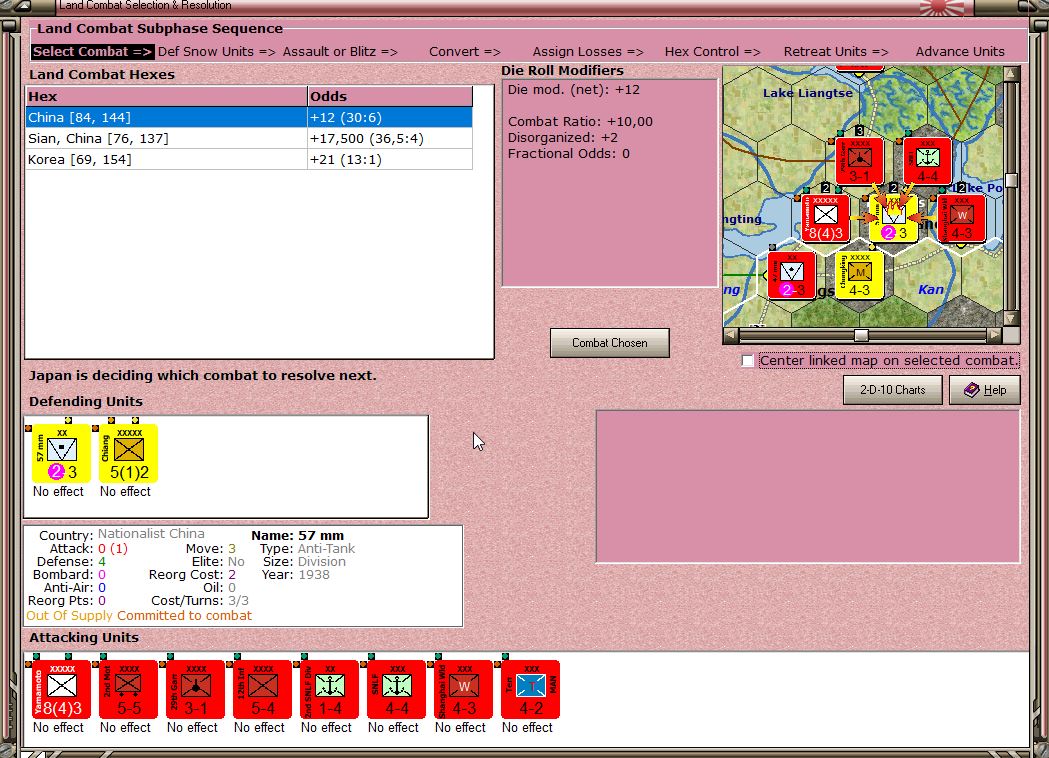
Task: Click the yellow defending stack under attack arrows
Action: tap(893, 218)
